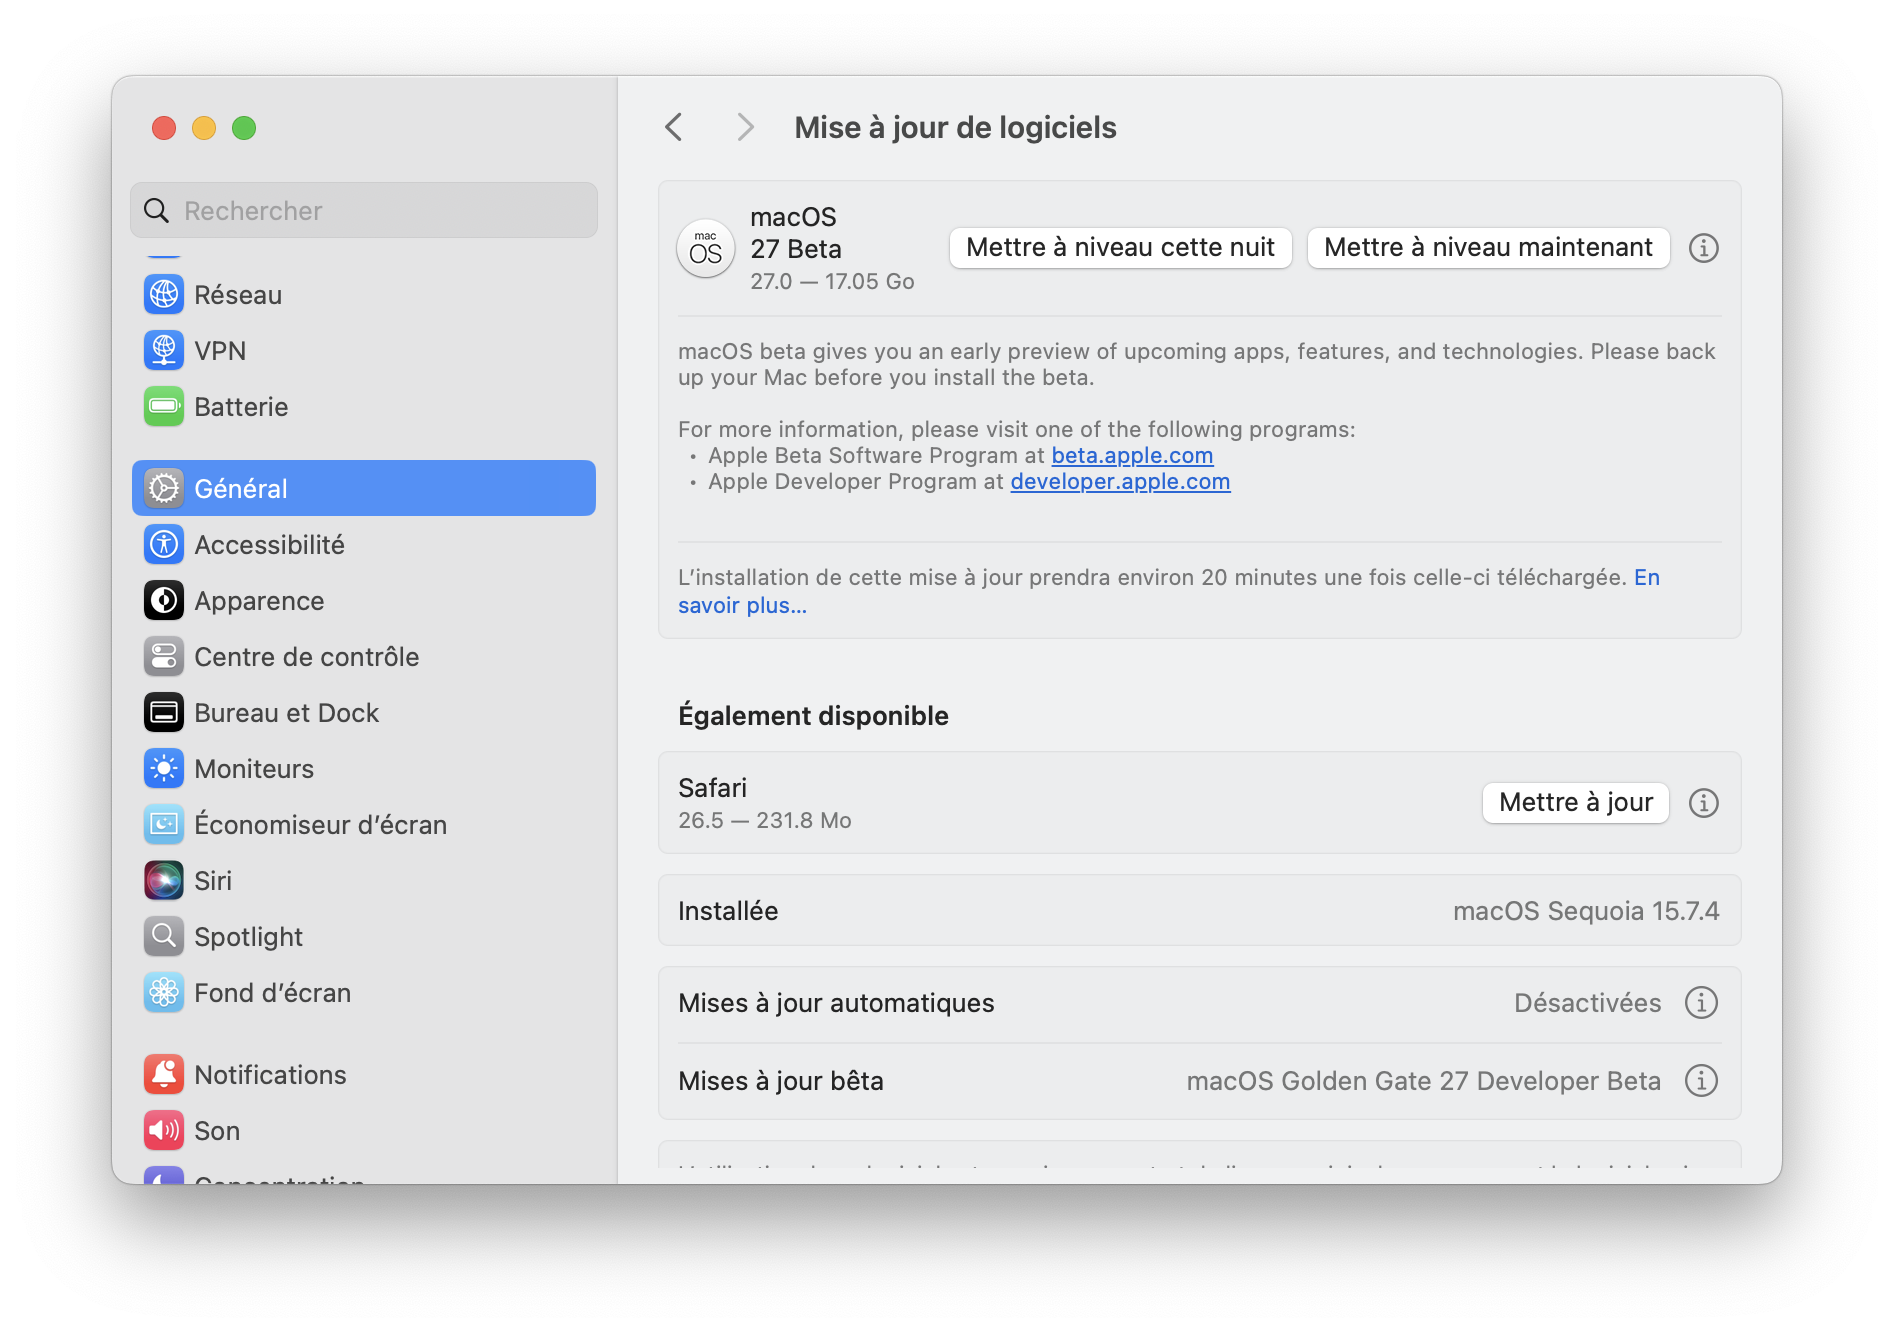Open the Bureau et Dock icon
The height and width of the screenshot is (1332, 1894).
164,713
